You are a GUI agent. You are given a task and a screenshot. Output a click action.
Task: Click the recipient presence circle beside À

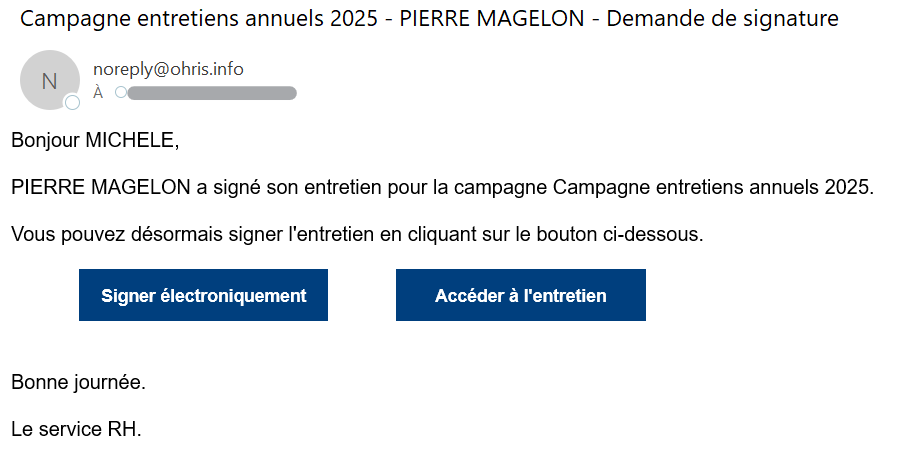121,93
